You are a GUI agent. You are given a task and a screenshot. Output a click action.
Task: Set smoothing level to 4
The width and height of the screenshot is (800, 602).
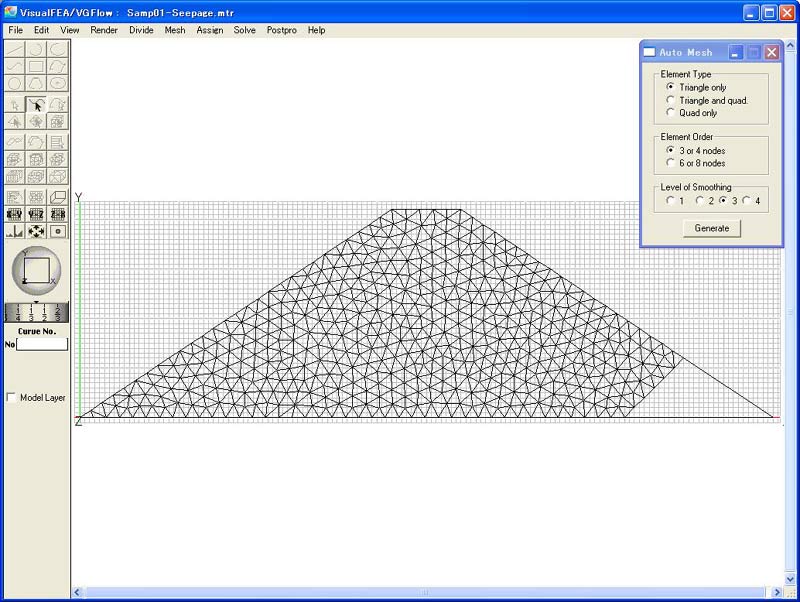(x=747, y=201)
